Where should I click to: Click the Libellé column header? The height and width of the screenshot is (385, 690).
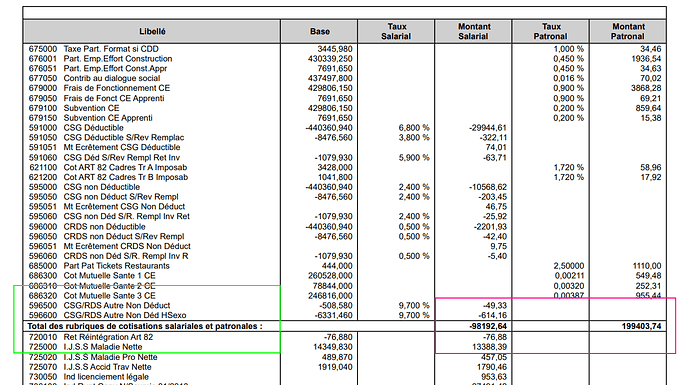(152, 31)
